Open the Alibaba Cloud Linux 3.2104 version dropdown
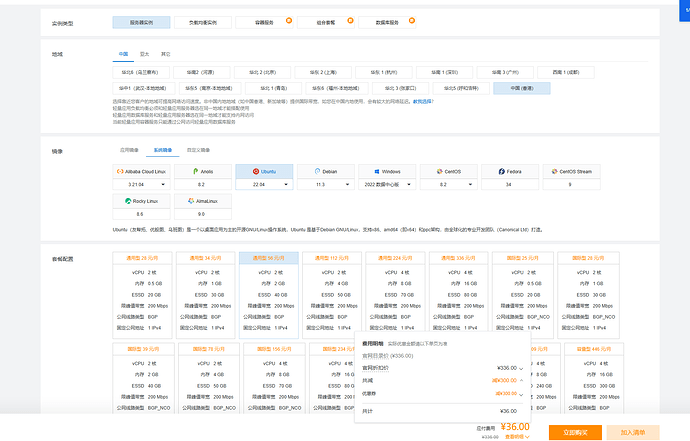 pyautogui.click(x=141, y=184)
